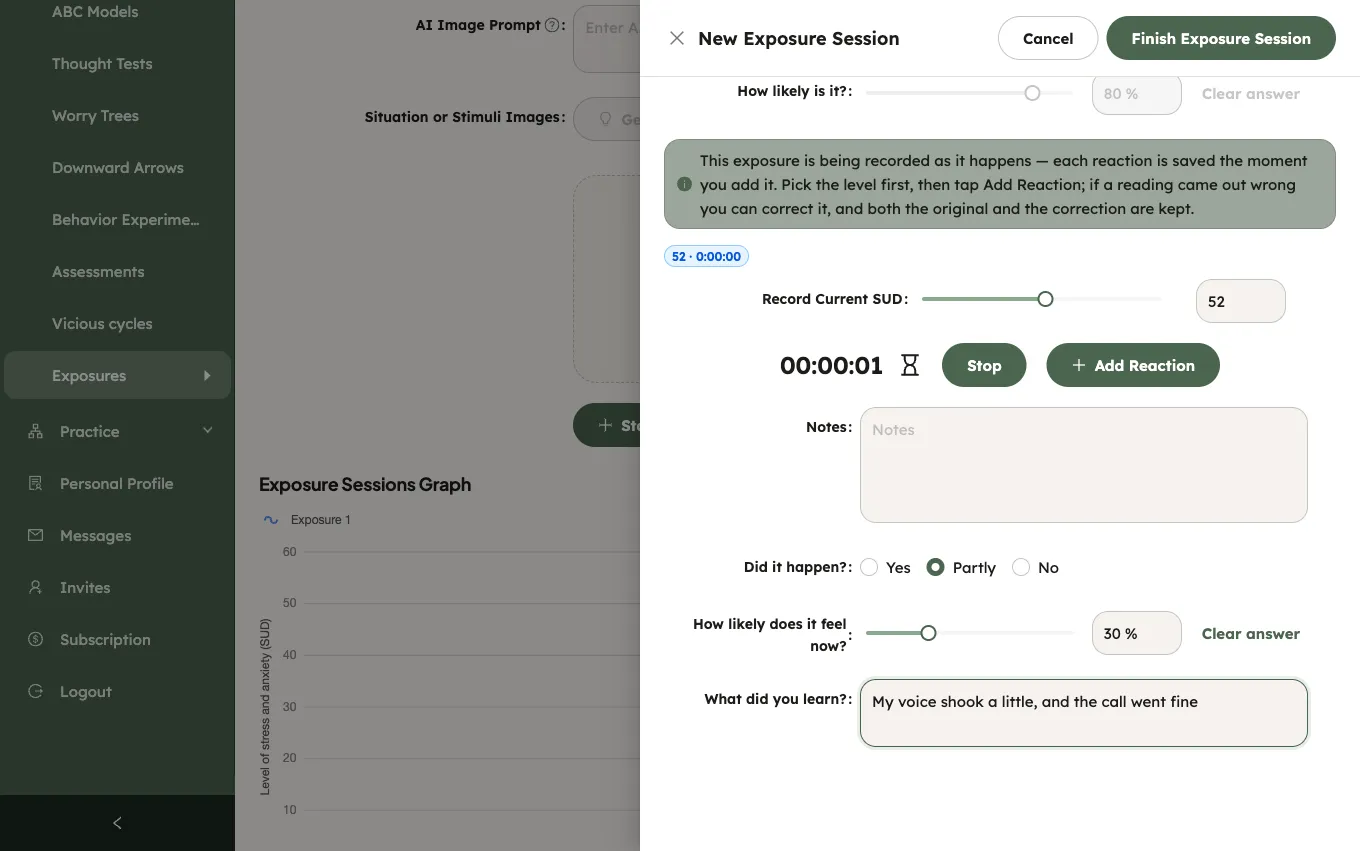
Task: Click the Logout icon
Action: pos(36,691)
